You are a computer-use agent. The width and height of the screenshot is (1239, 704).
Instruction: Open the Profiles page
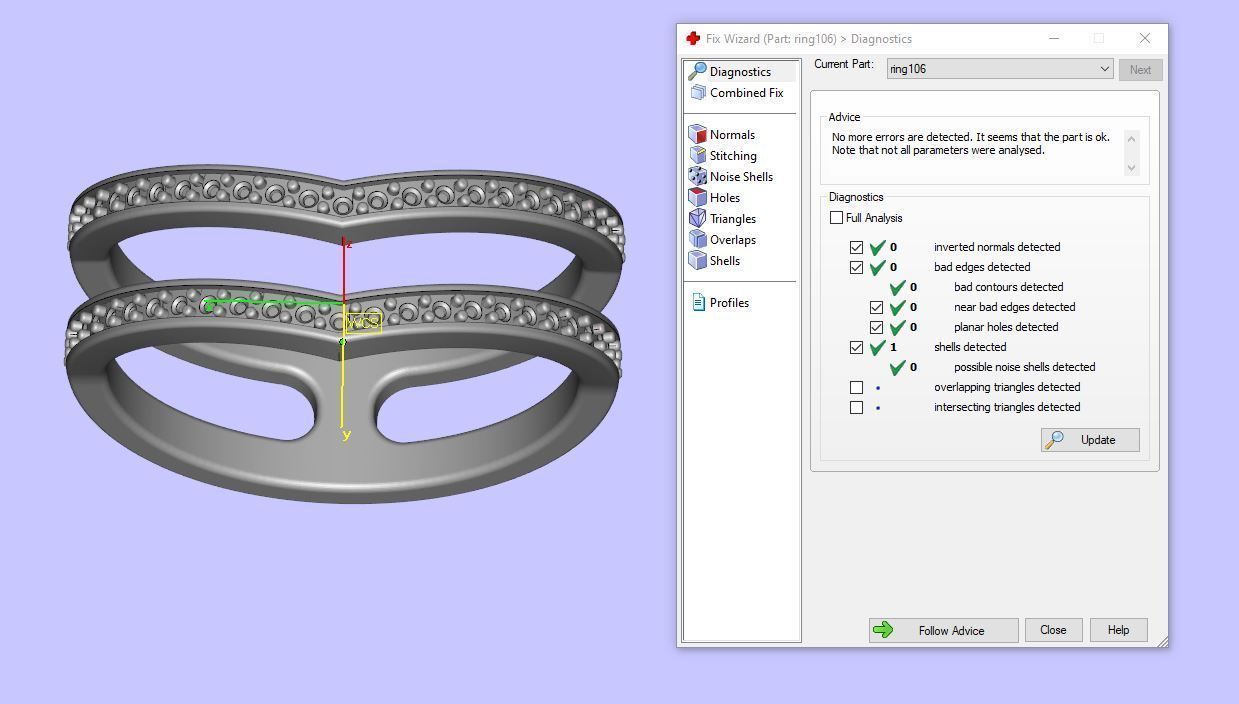[x=728, y=303]
